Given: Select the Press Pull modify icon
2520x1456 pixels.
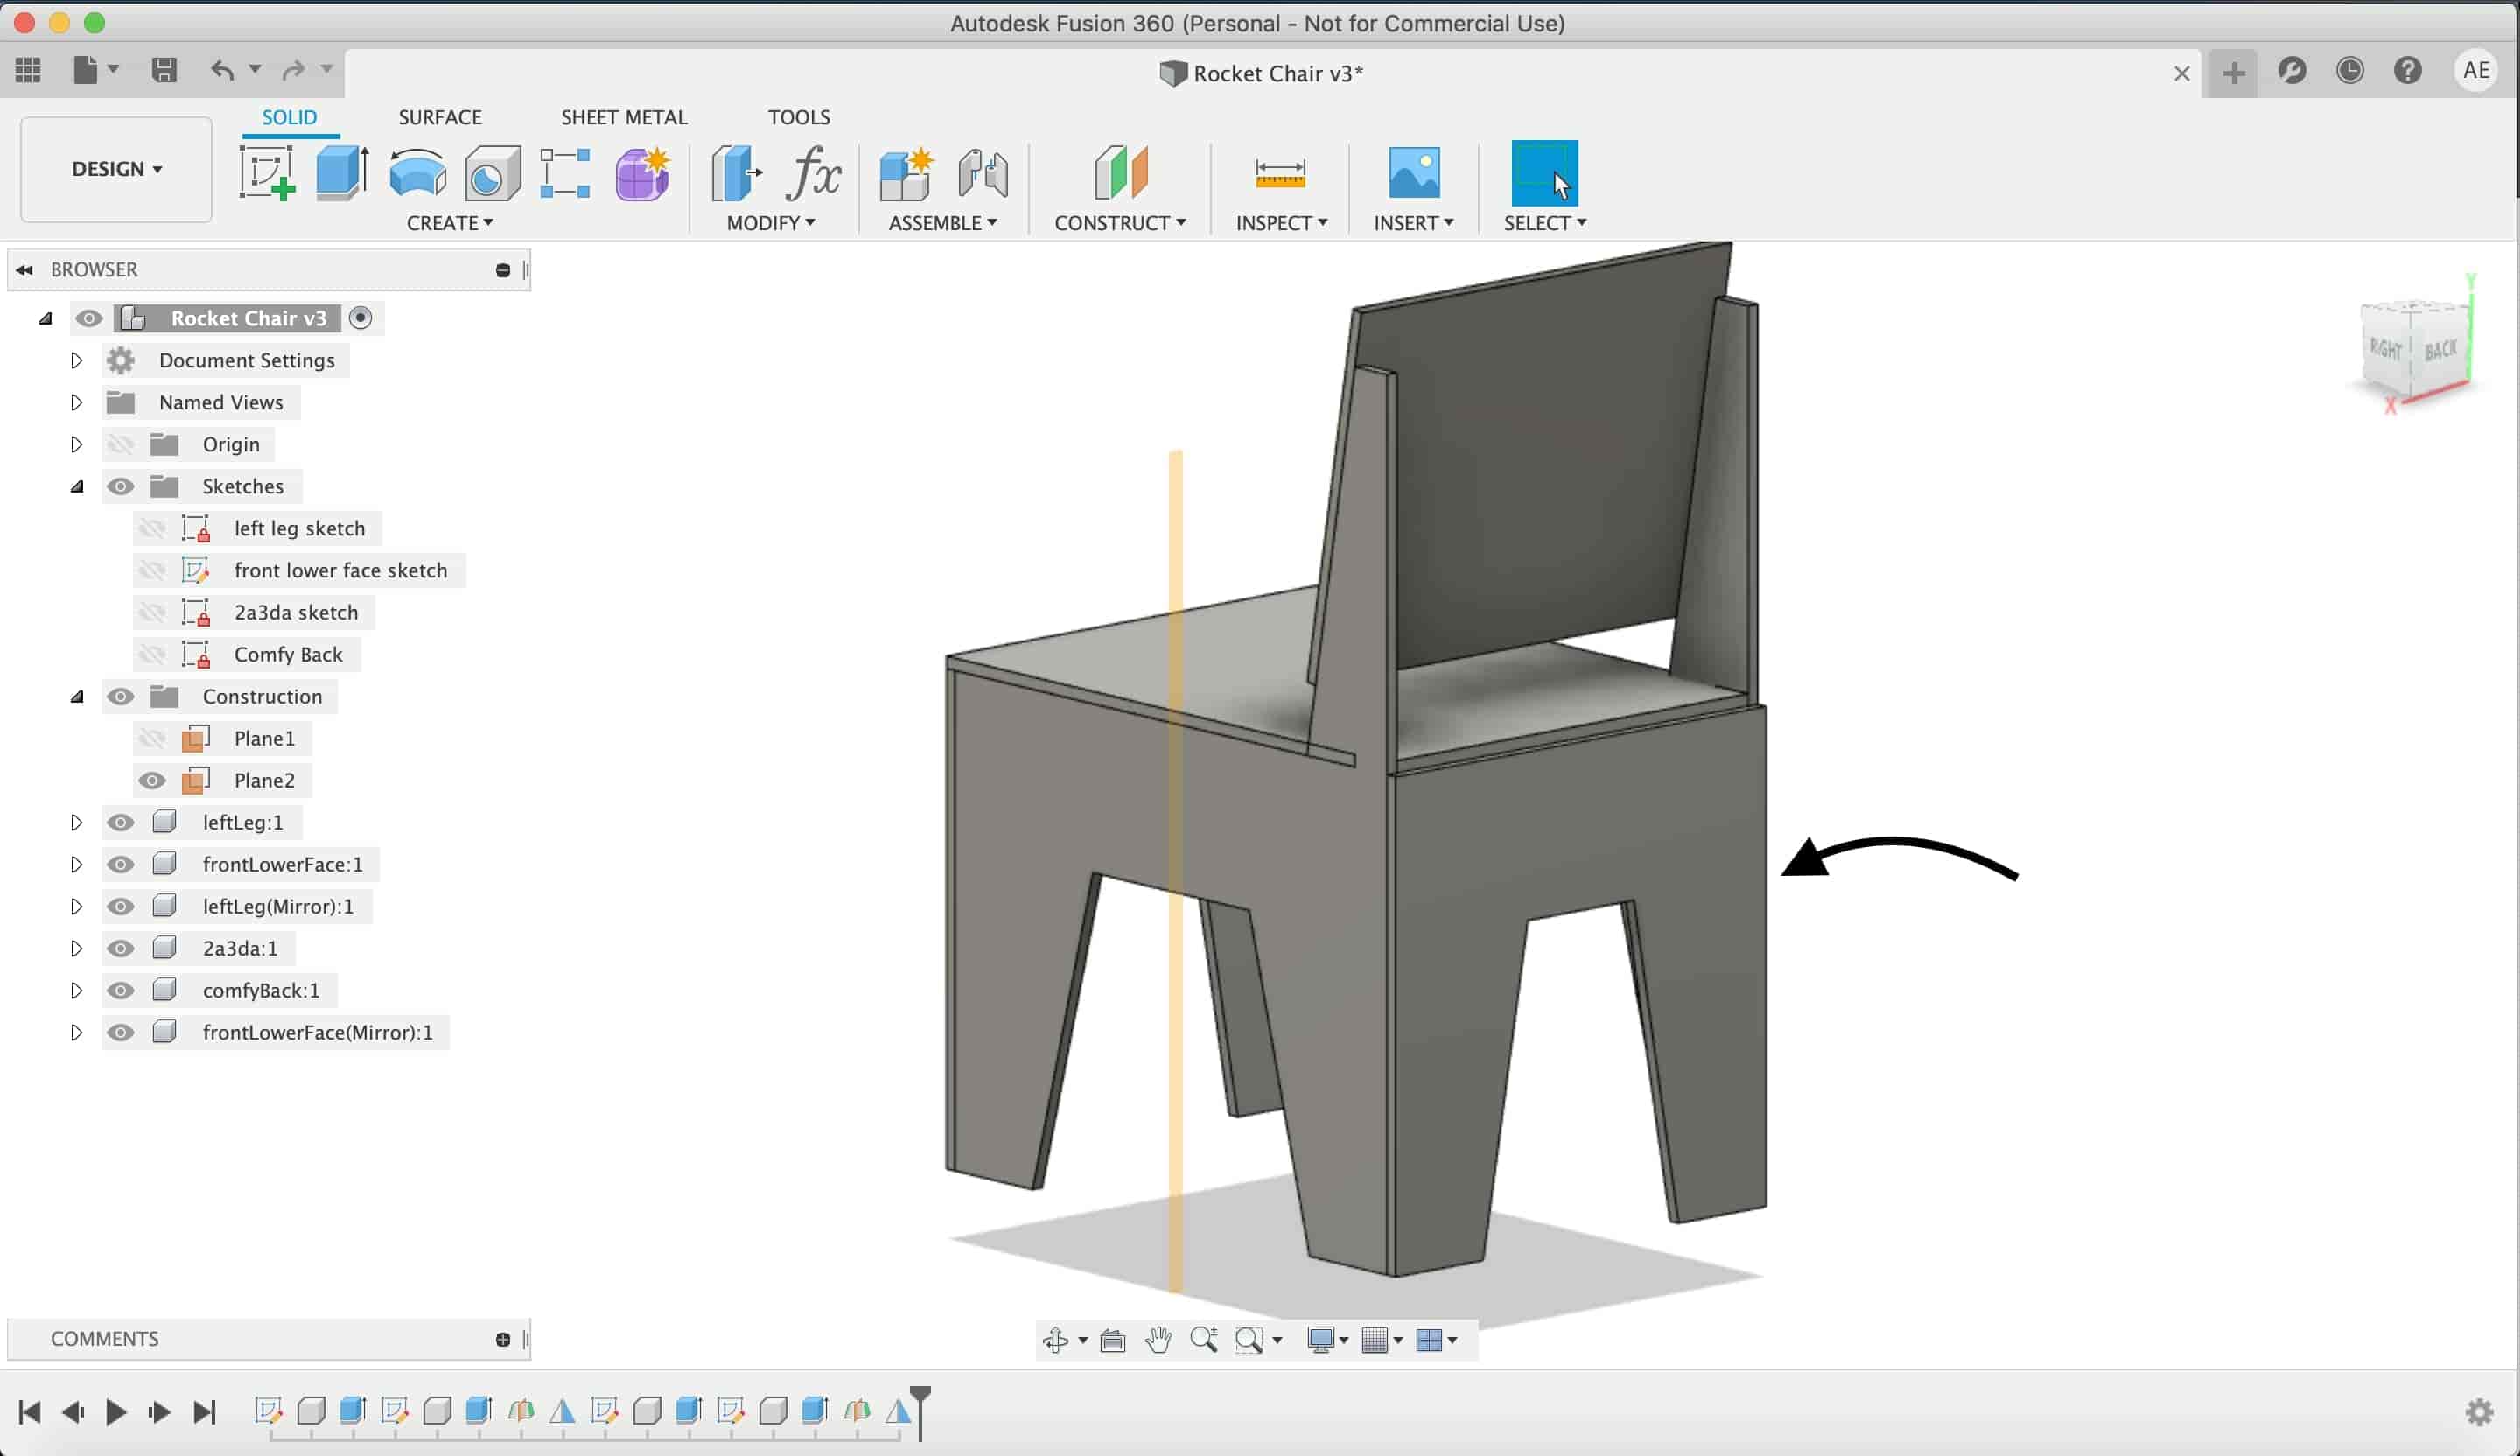Looking at the screenshot, I should click(737, 173).
